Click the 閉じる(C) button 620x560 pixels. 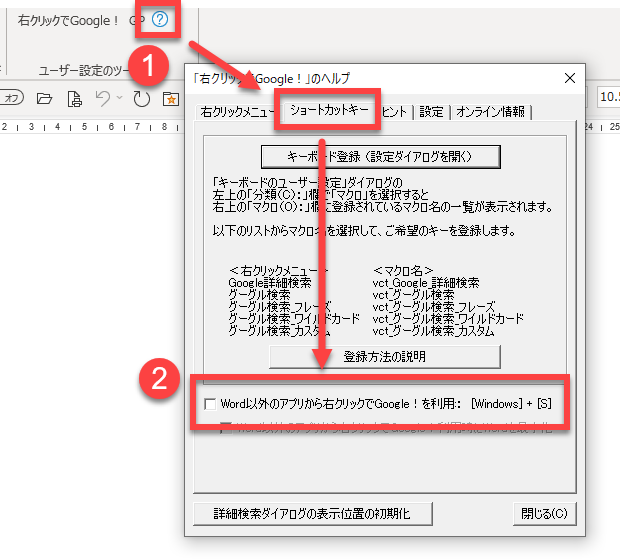(543, 514)
